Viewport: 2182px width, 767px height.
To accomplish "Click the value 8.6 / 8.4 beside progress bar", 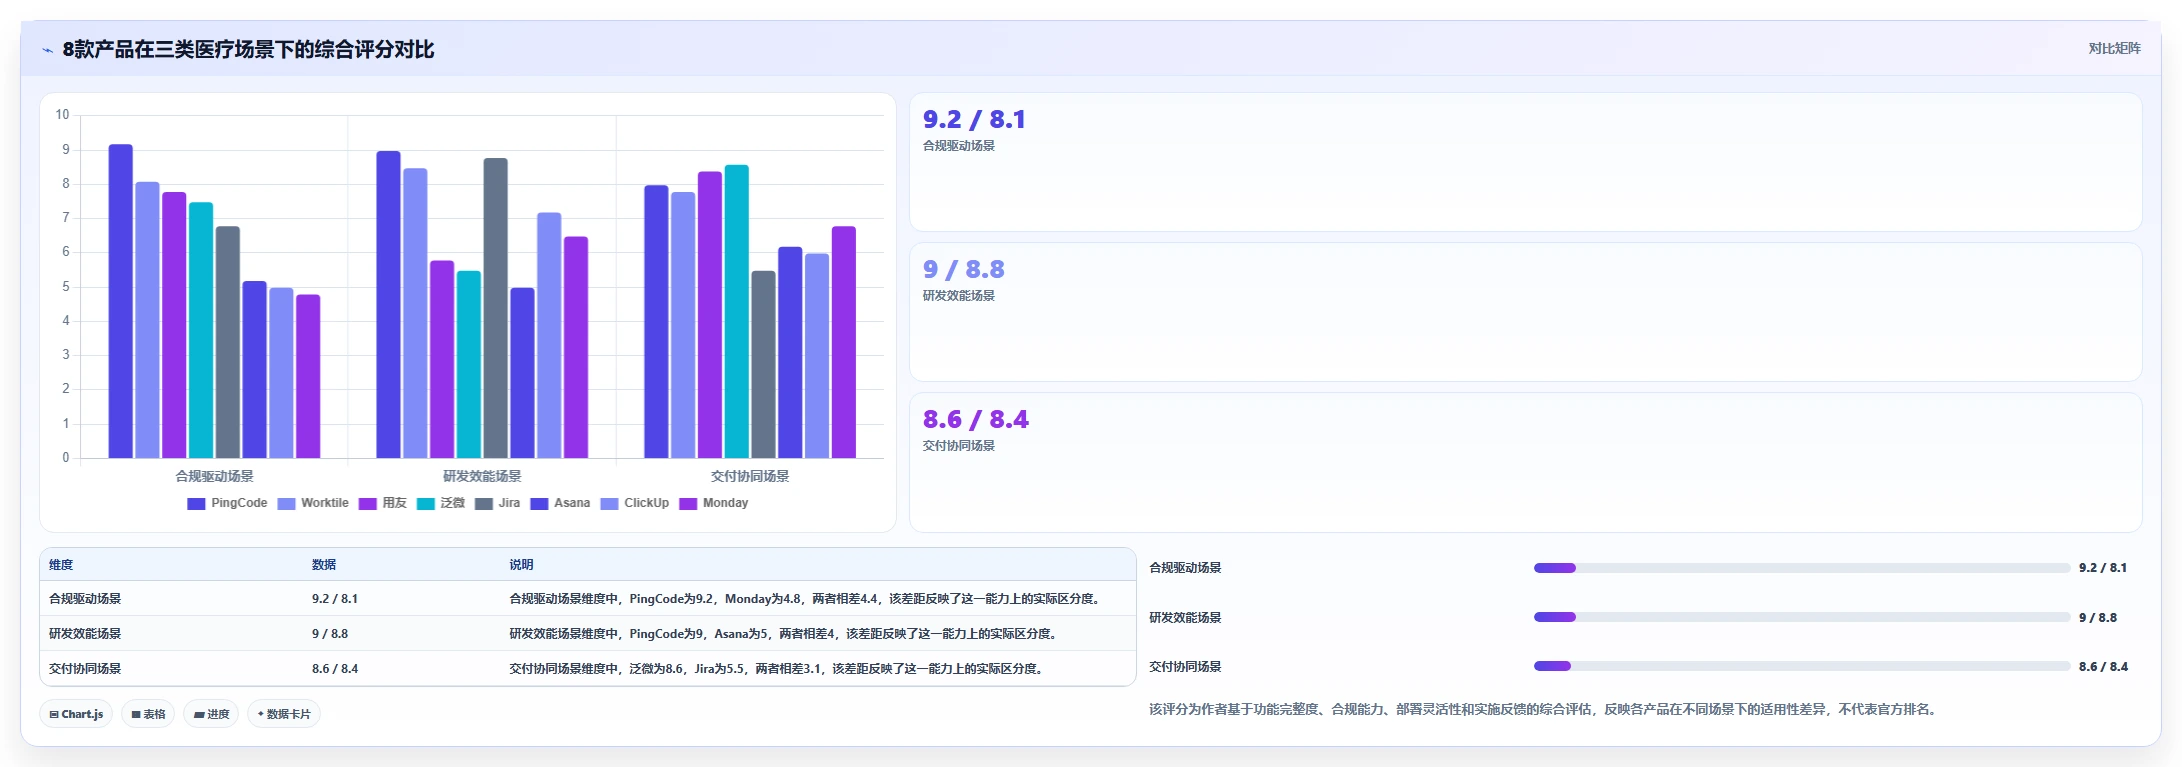I will [2103, 667].
